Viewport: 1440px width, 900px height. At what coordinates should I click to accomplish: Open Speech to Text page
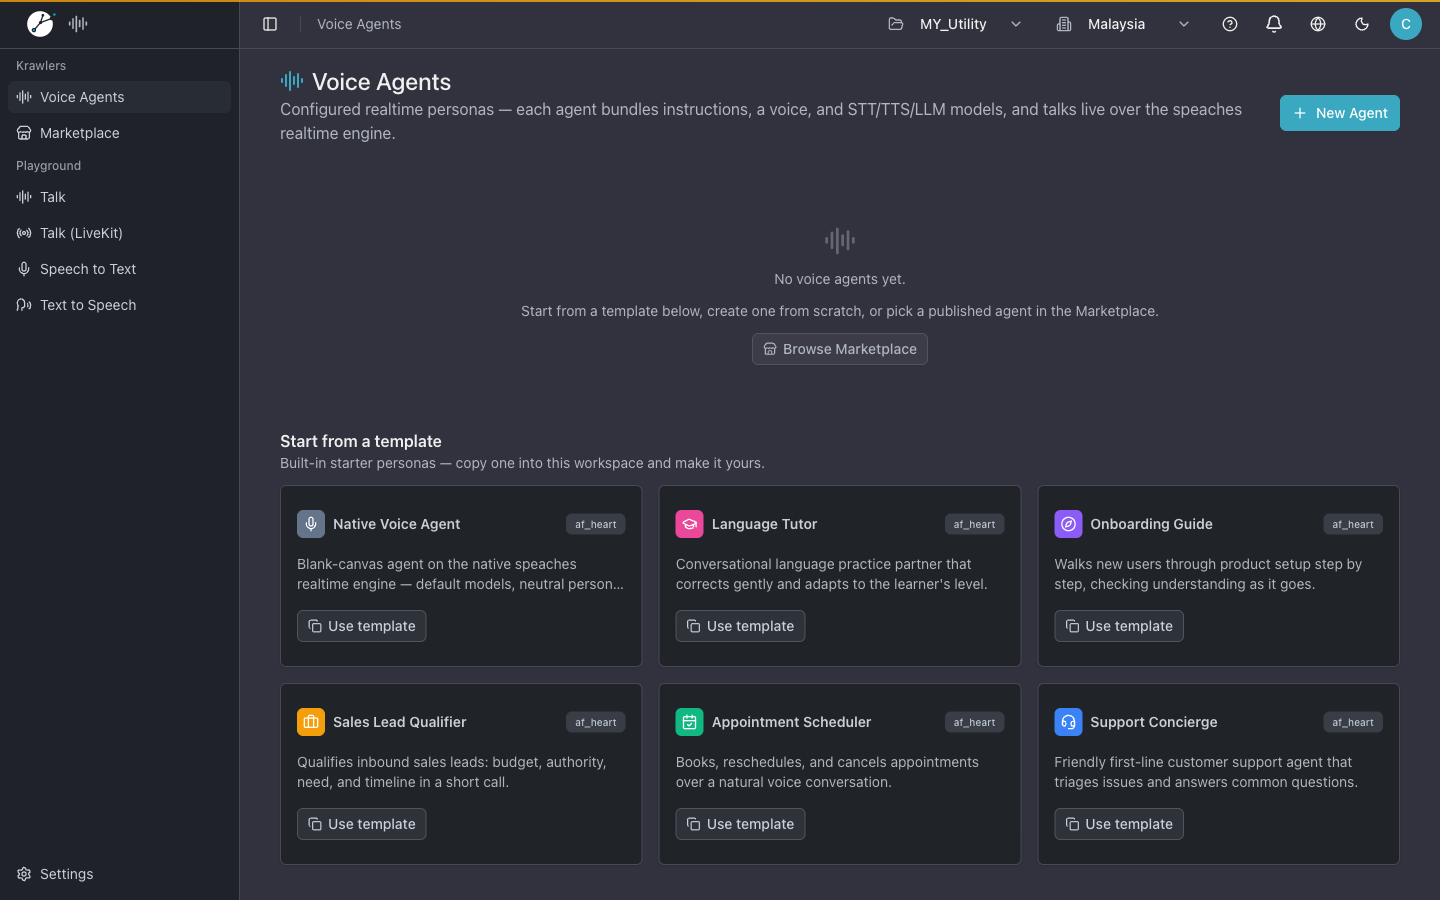point(120,269)
